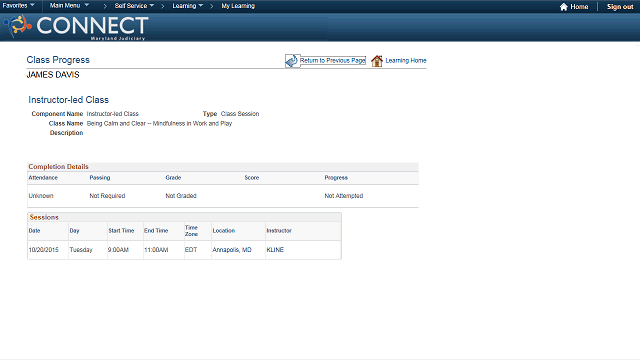Click the Learning Home house icon
This screenshot has height=360, width=640.
coord(377,61)
